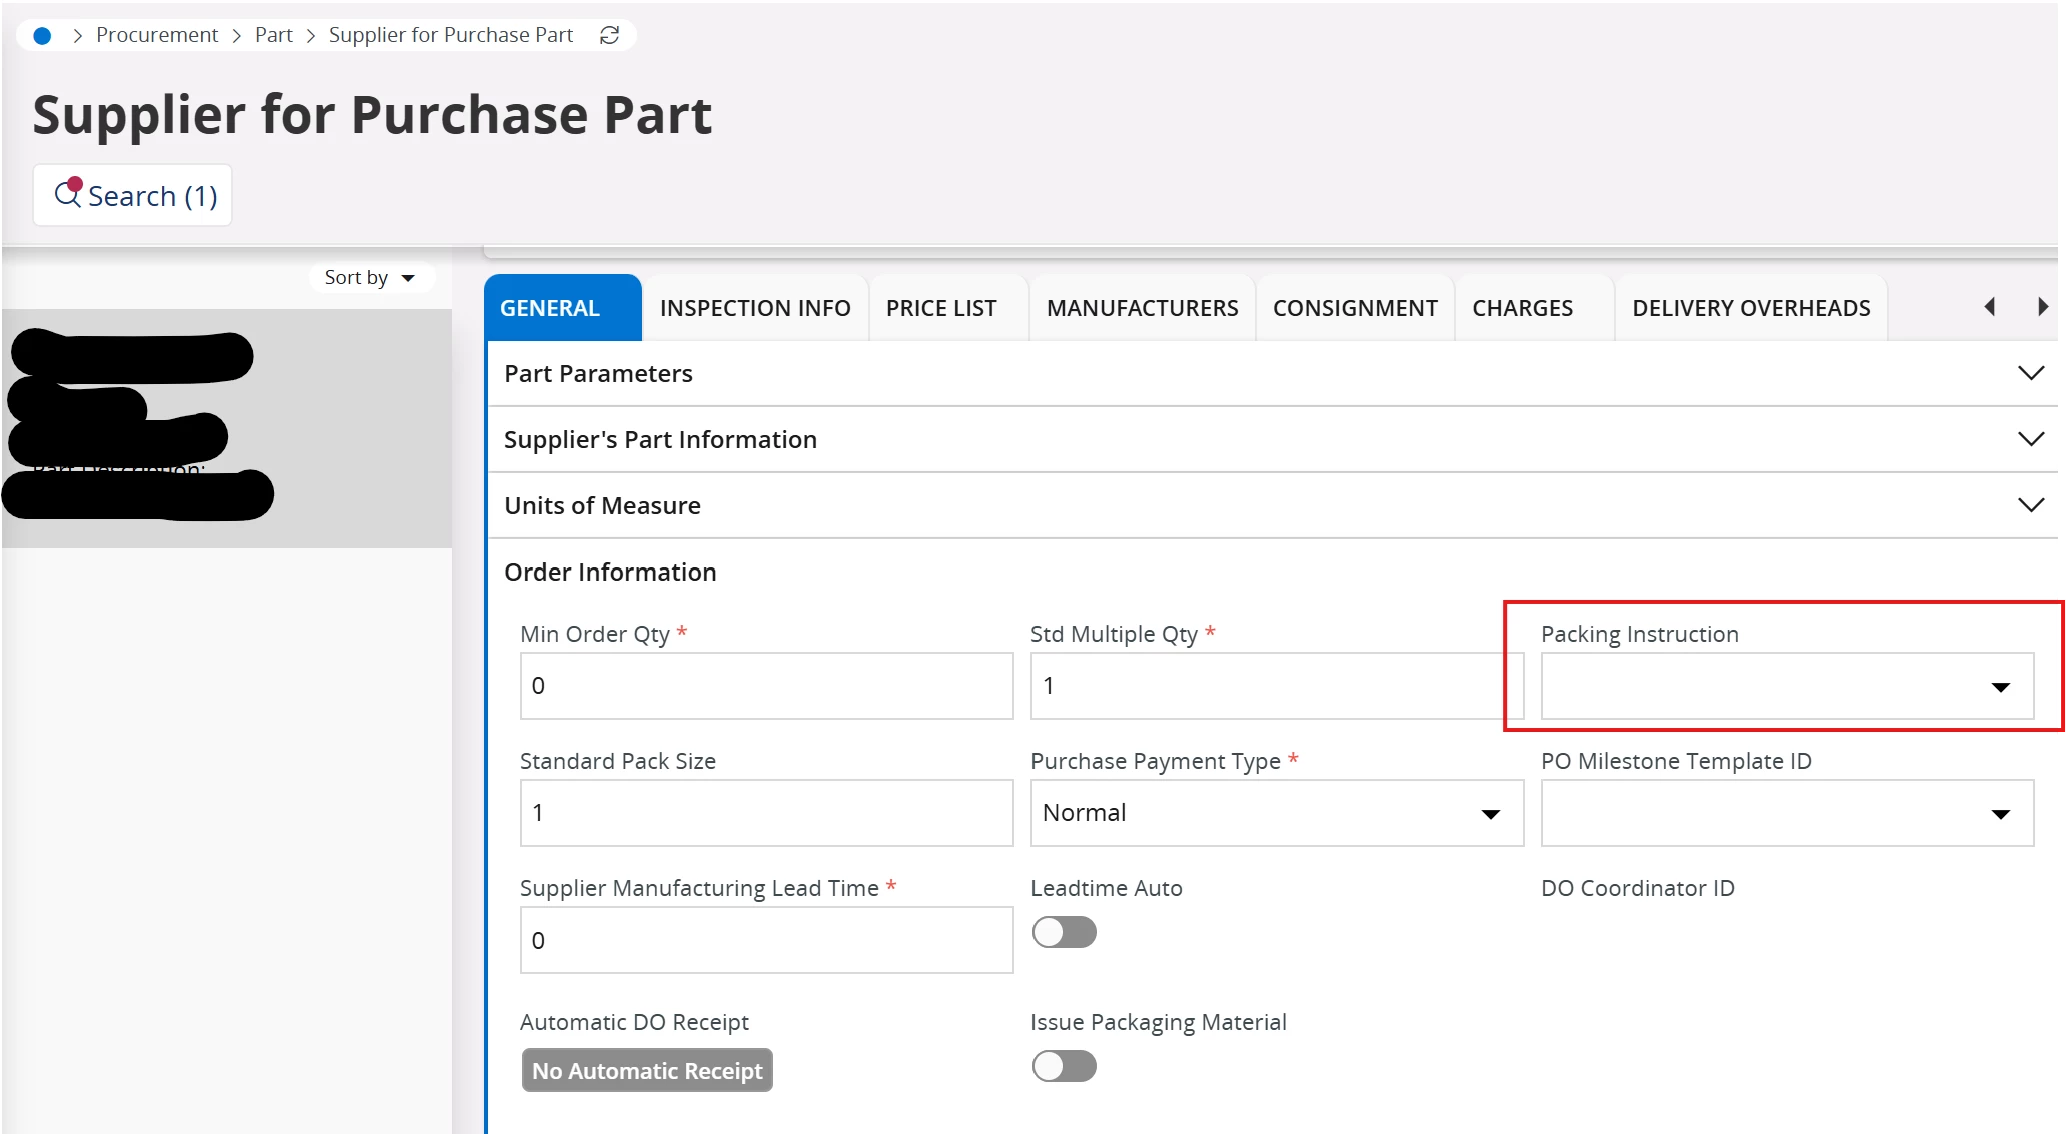Switch to the Price List tab
Image resolution: width=2066 pixels, height=1134 pixels.
tap(941, 308)
